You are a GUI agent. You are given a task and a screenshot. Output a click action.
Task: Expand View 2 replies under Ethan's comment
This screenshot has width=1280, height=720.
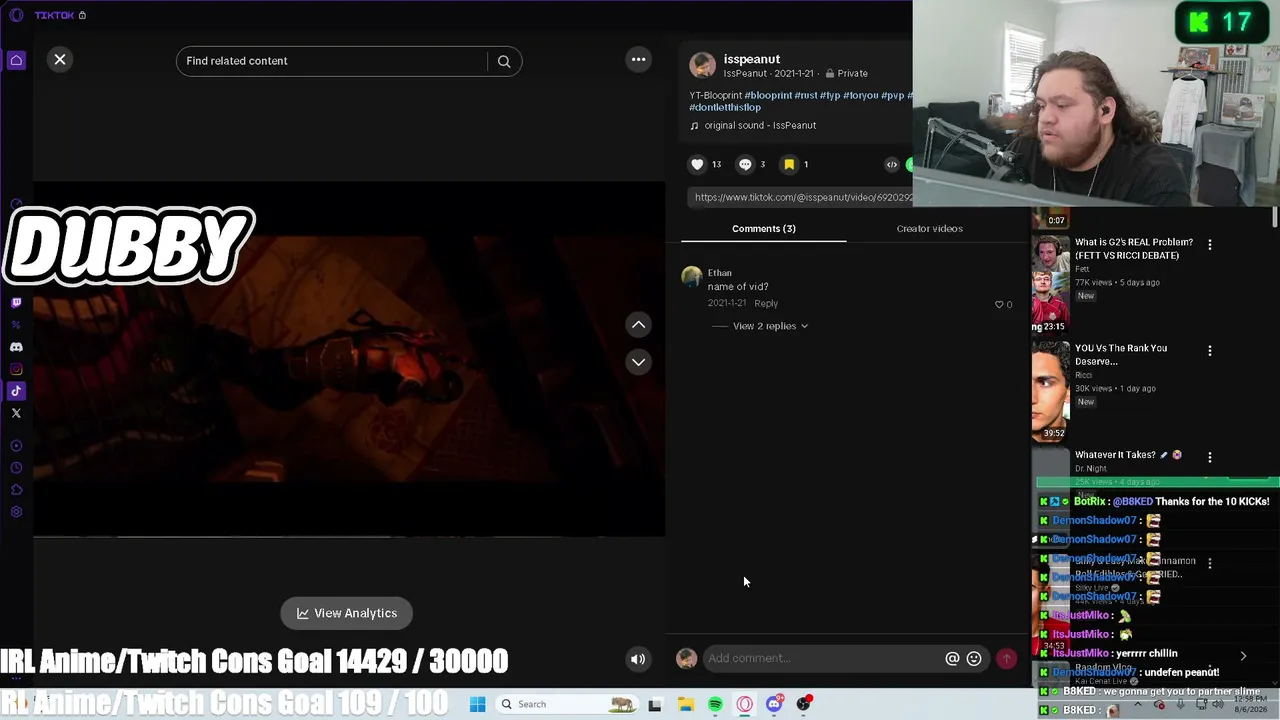[x=770, y=326]
